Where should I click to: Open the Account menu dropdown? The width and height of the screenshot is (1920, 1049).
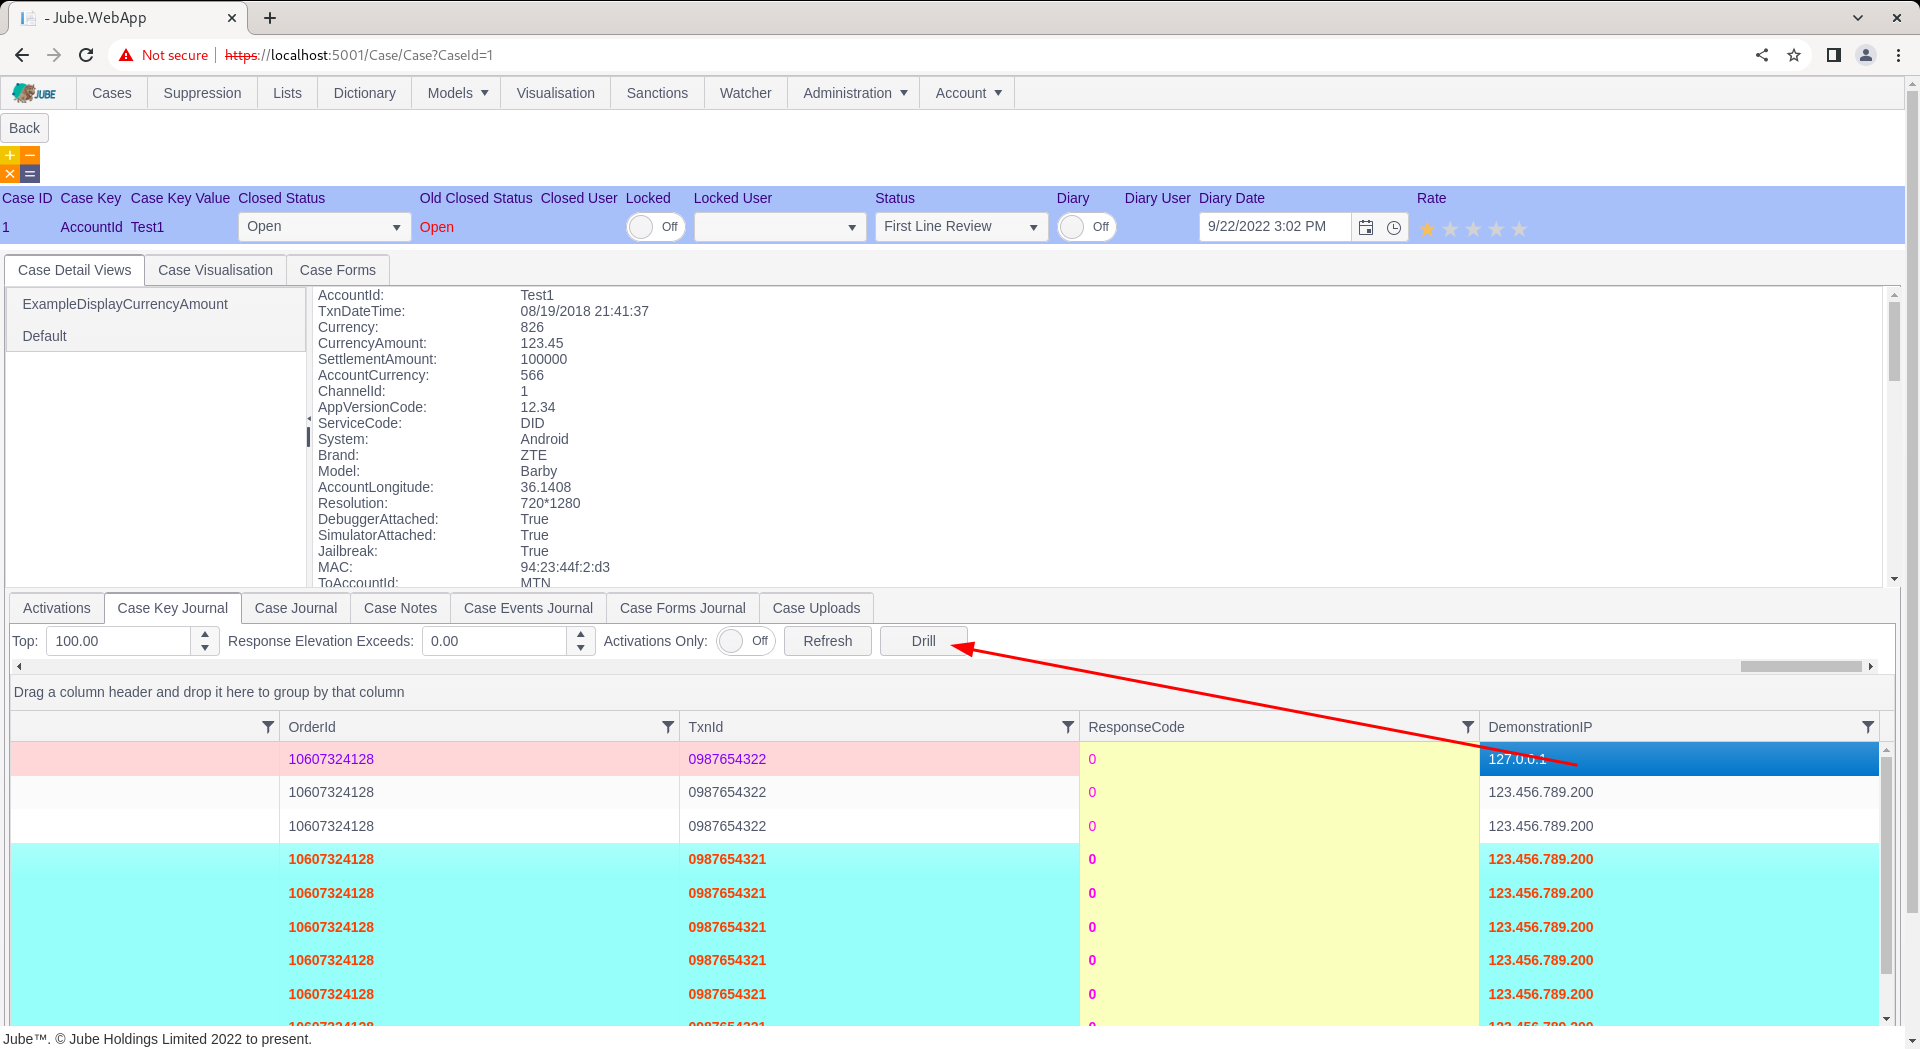tap(967, 93)
